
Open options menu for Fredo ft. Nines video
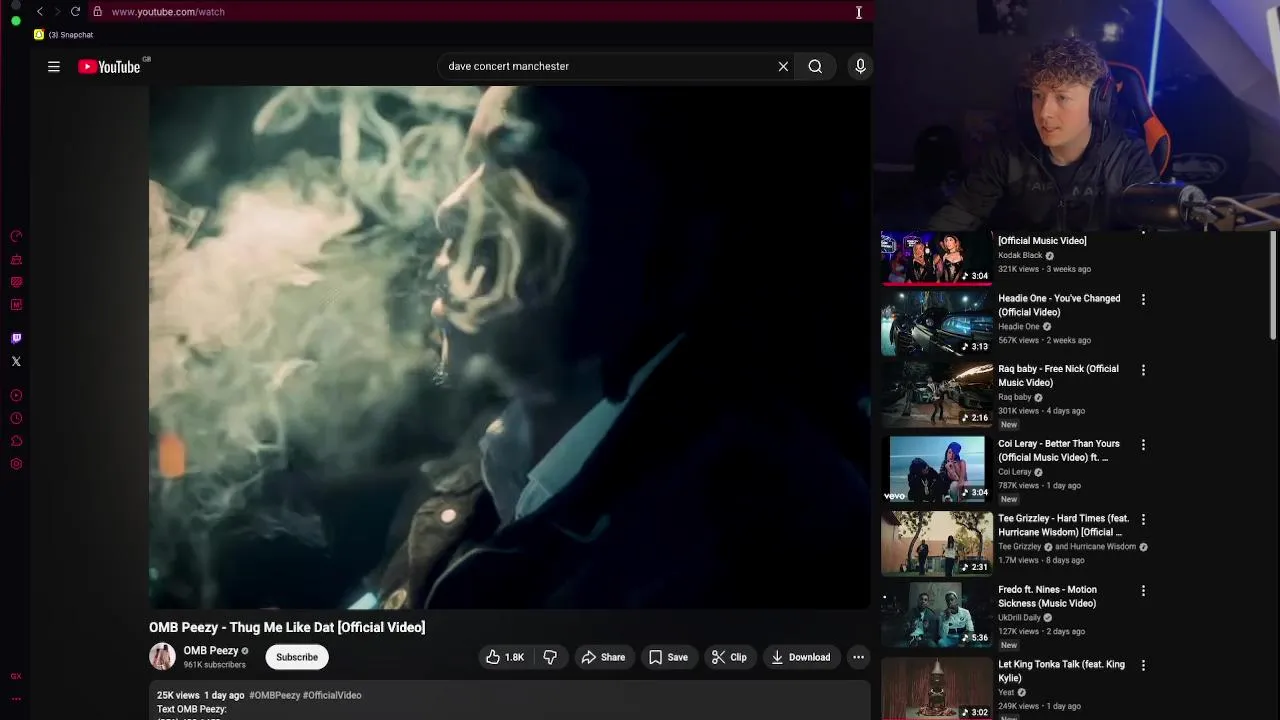tap(1143, 591)
